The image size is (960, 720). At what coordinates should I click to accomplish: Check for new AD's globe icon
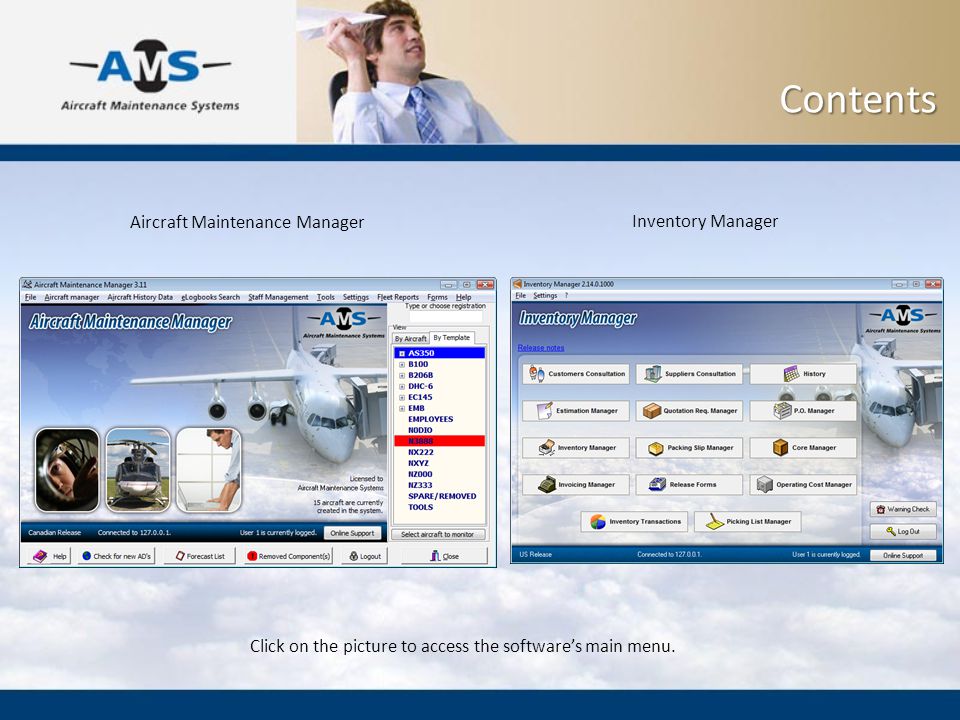click(87, 556)
